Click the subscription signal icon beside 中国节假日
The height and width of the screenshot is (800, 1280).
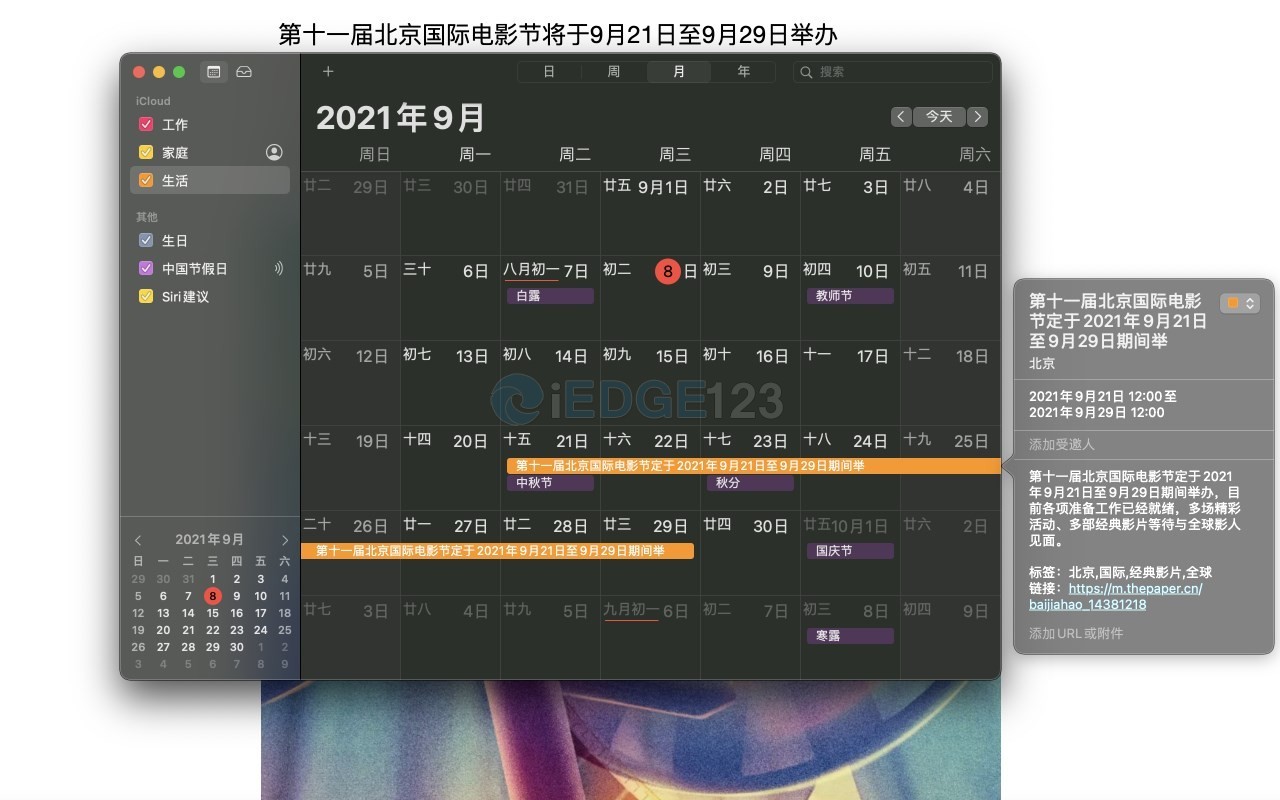click(278, 268)
